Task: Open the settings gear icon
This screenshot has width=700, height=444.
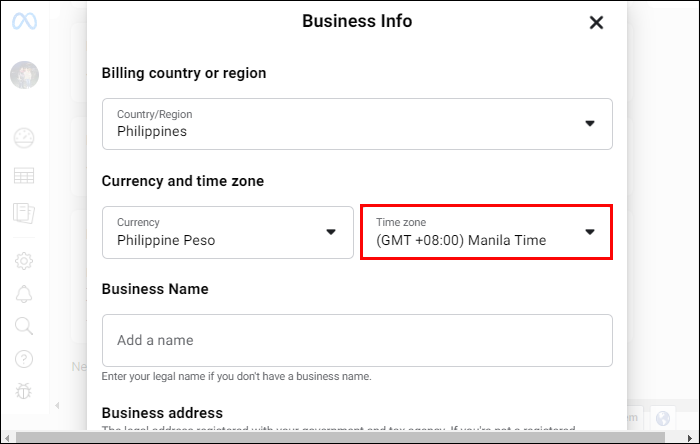Action: pos(24,261)
